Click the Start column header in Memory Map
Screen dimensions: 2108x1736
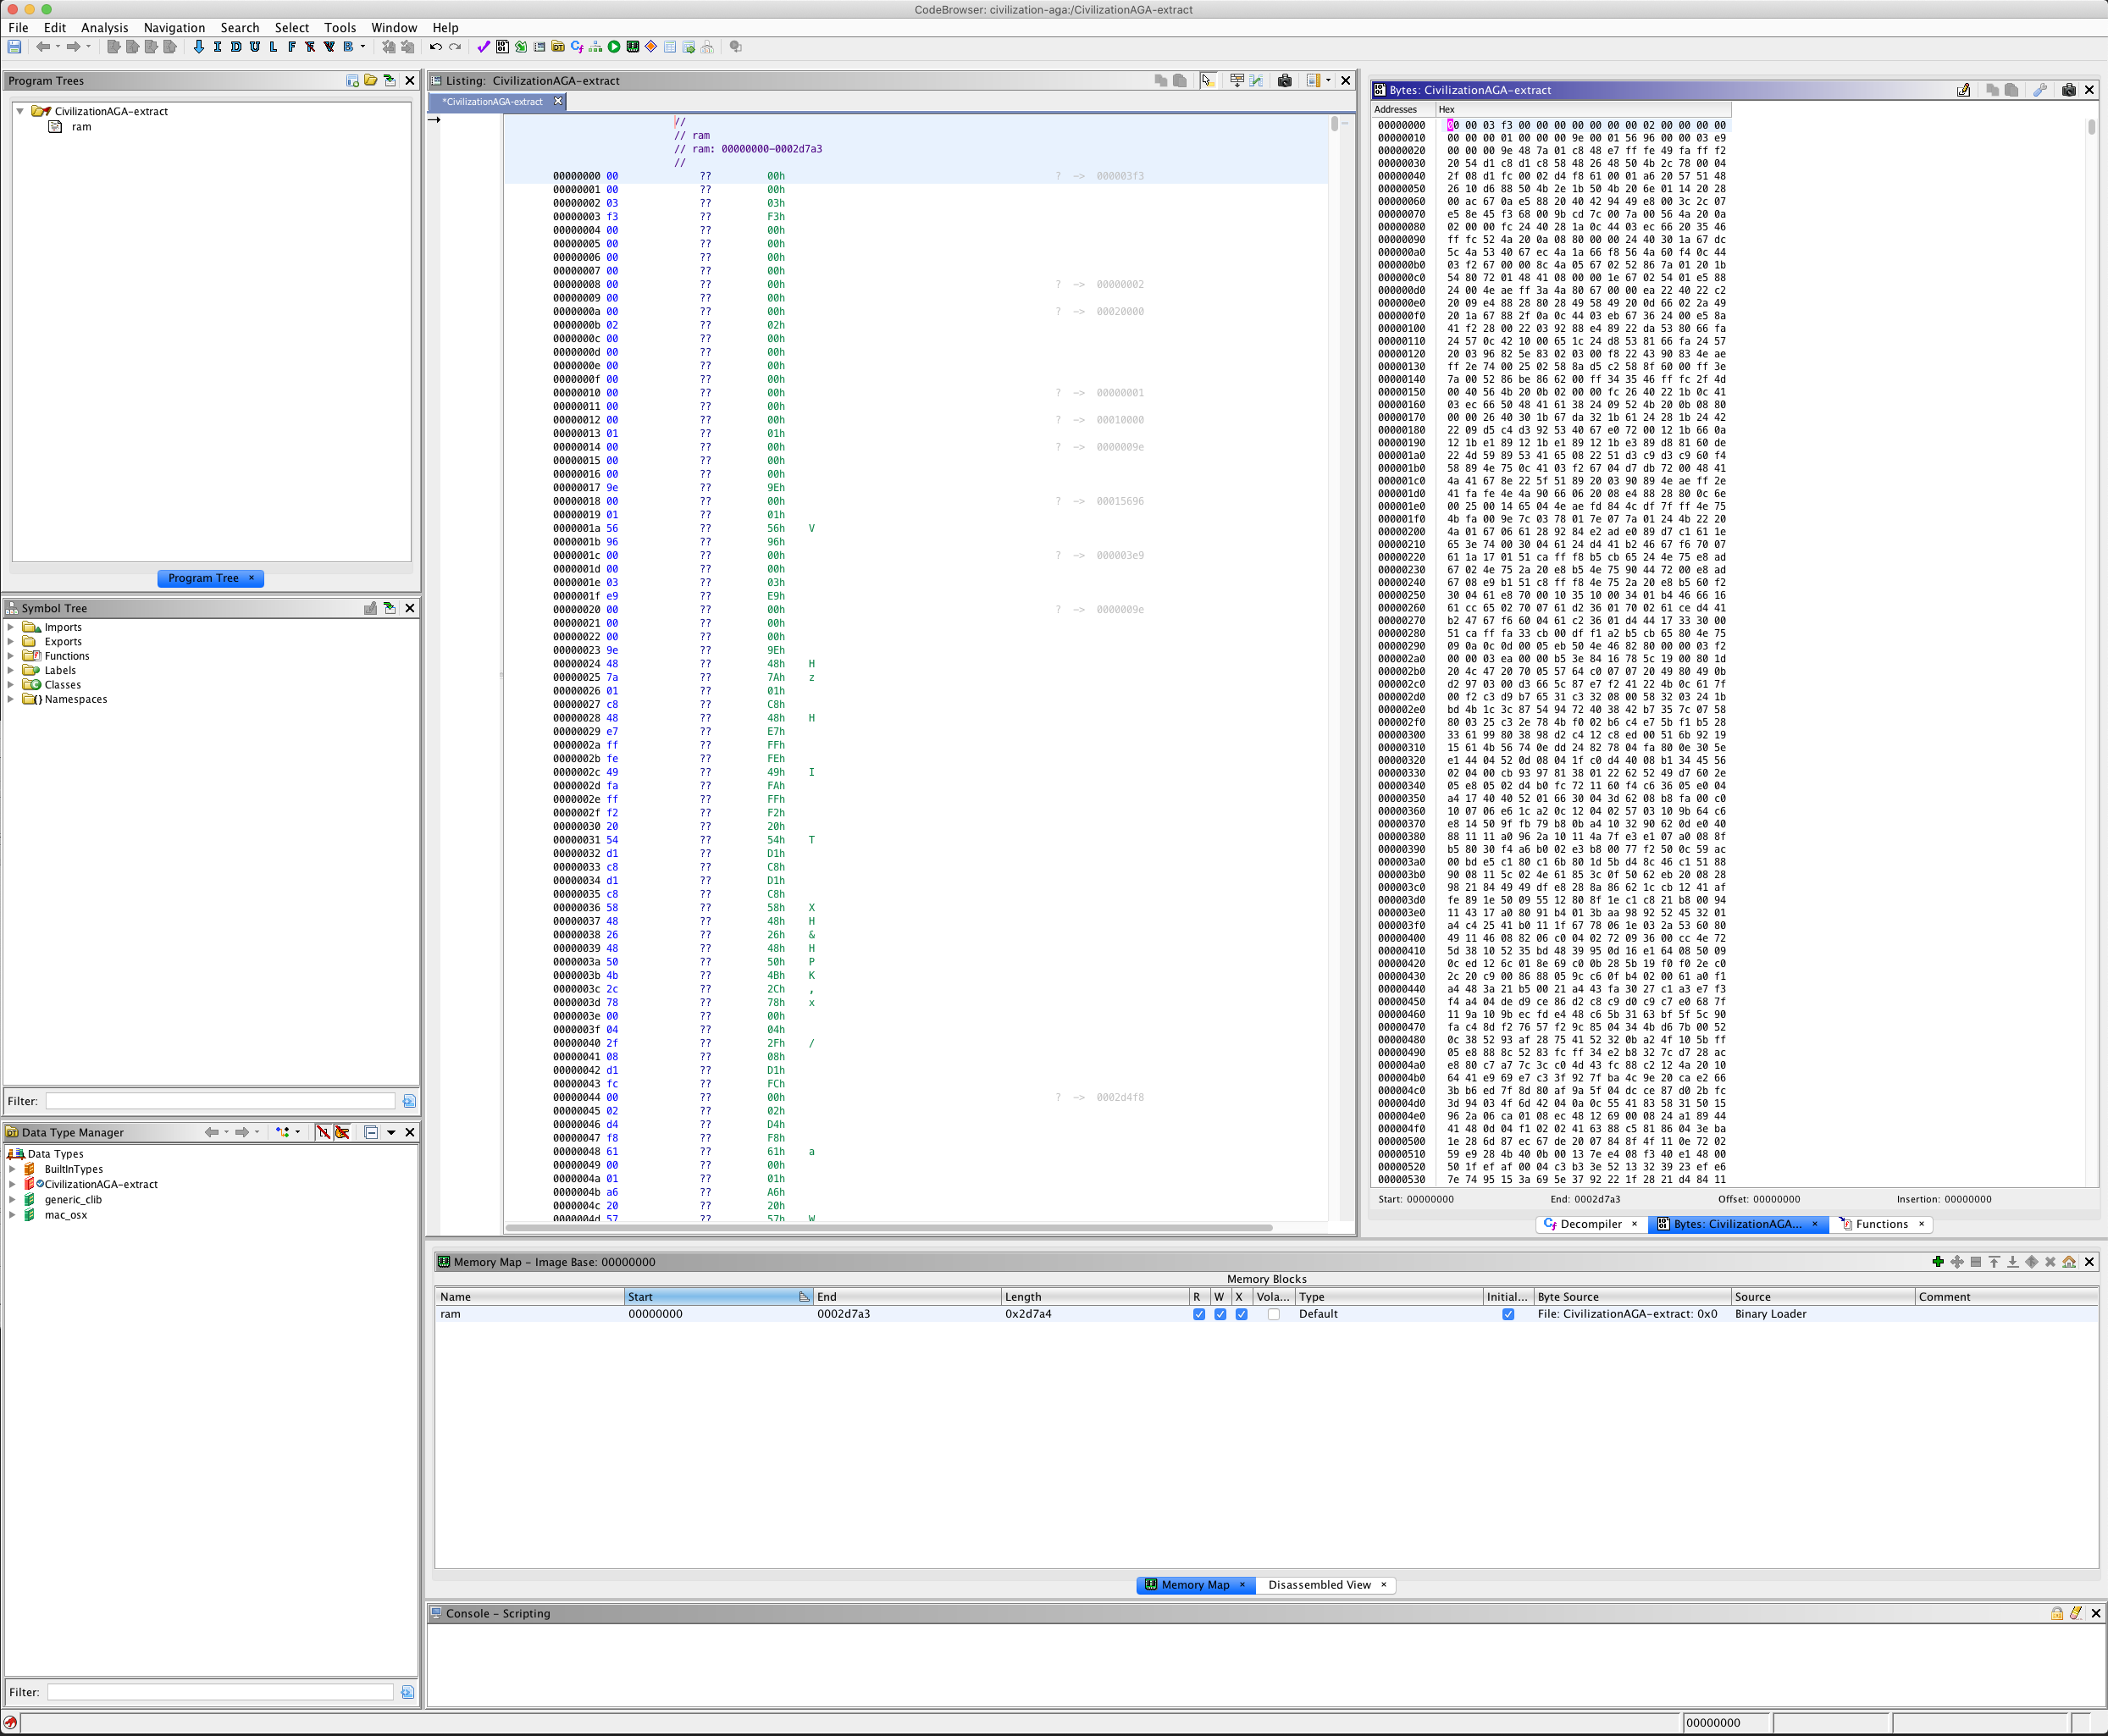(718, 1297)
